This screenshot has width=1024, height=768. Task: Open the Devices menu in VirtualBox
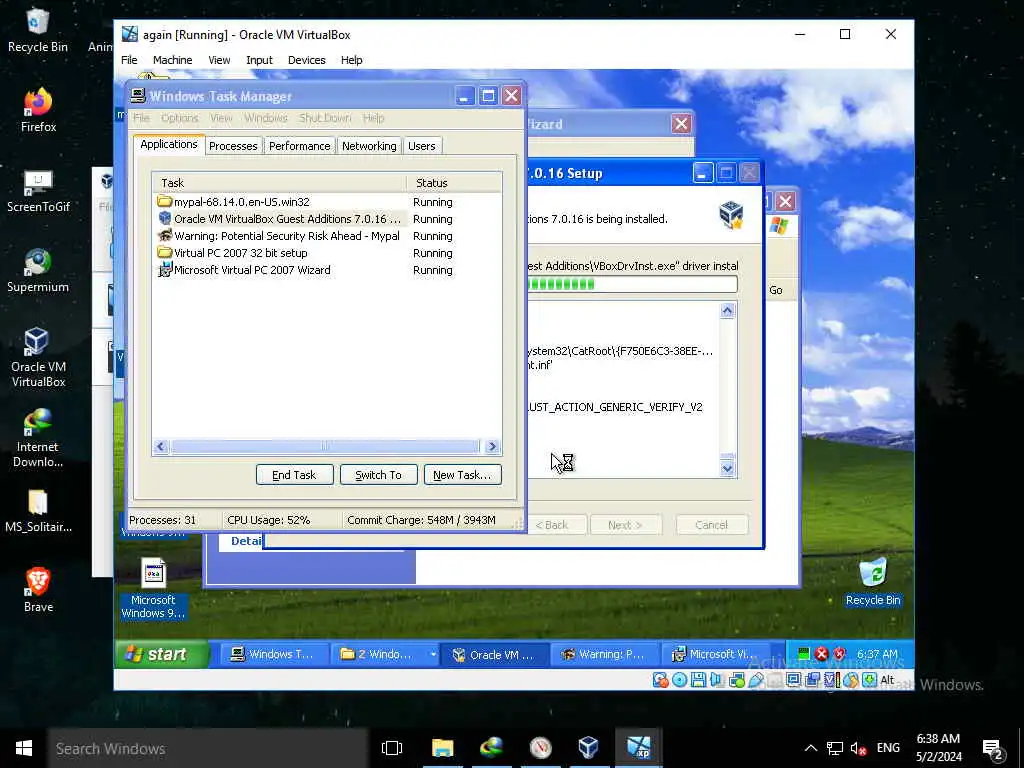pyautogui.click(x=306, y=60)
